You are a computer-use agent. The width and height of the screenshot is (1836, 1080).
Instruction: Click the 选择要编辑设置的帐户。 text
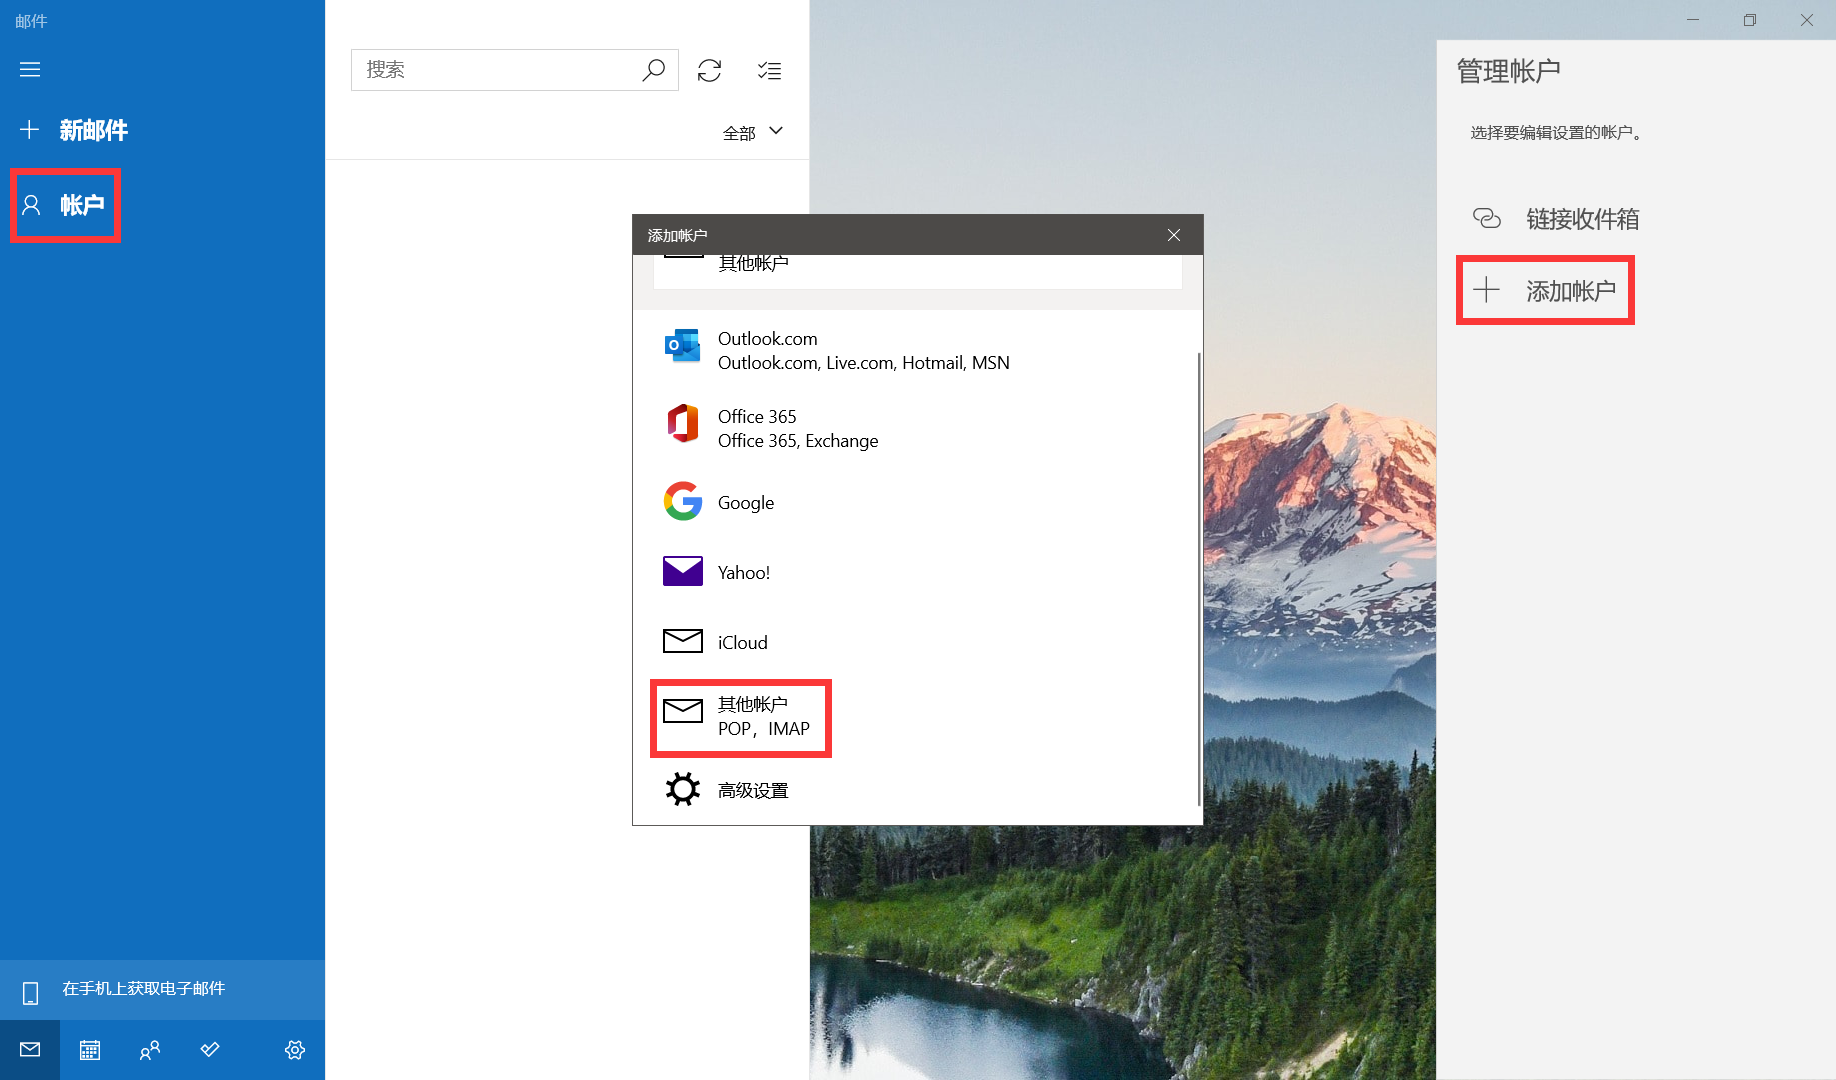(1556, 133)
